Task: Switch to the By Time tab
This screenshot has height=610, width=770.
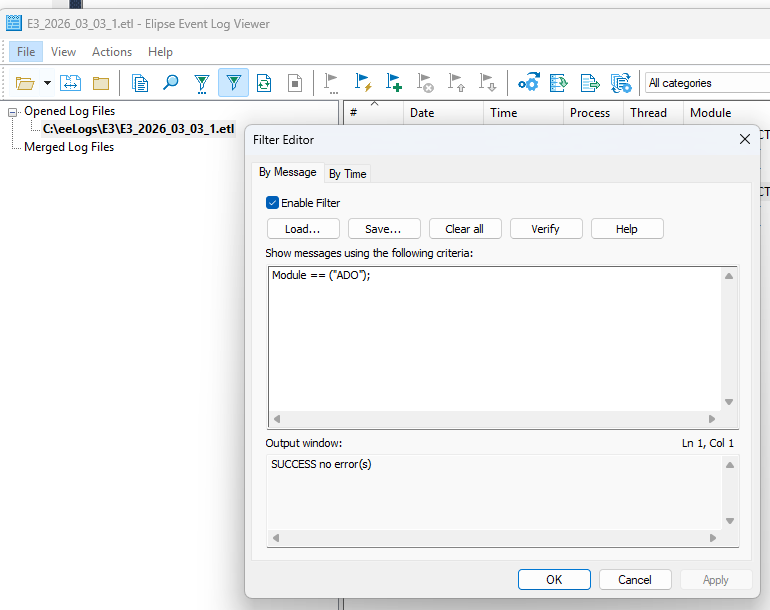Action: coord(347,174)
